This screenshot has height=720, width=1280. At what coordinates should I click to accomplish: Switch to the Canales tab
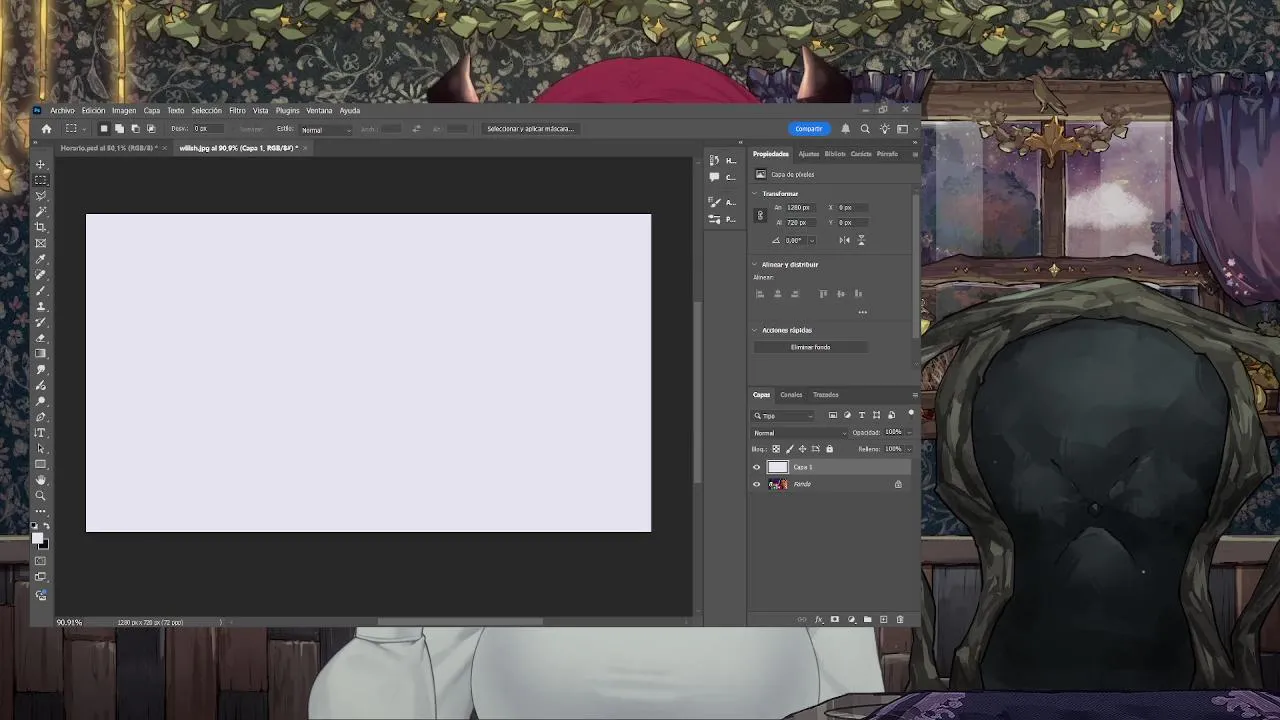coord(791,395)
